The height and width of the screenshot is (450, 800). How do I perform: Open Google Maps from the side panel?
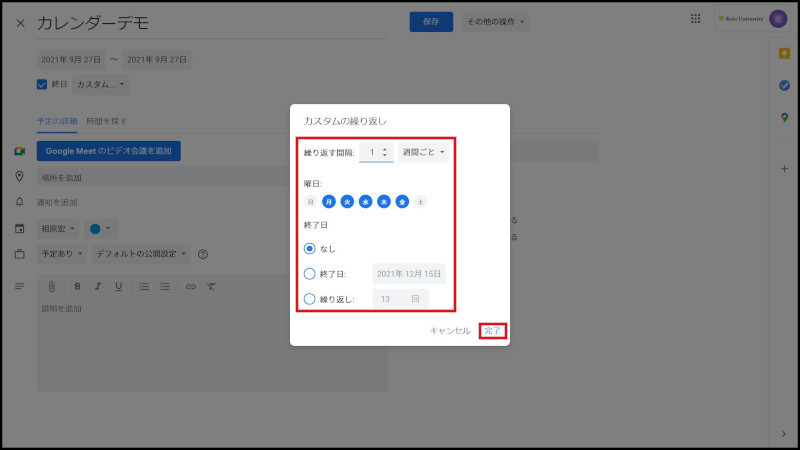tap(785, 117)
